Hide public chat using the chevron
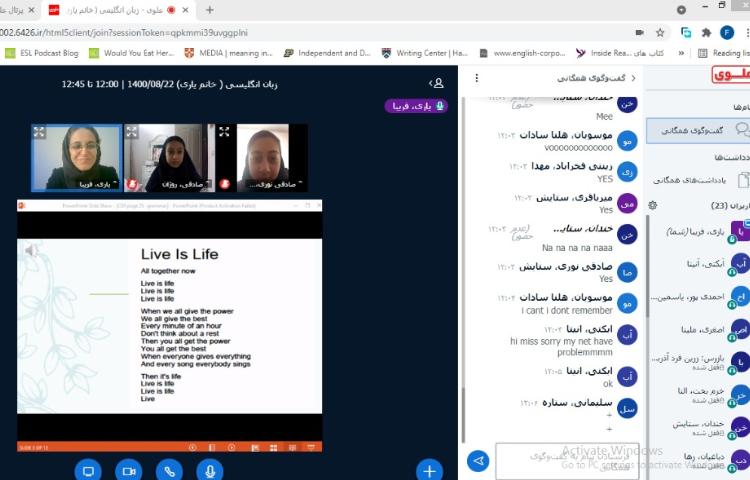Image resolution: width=750 pixels, height=480 pixels. (x=633, y=78)
